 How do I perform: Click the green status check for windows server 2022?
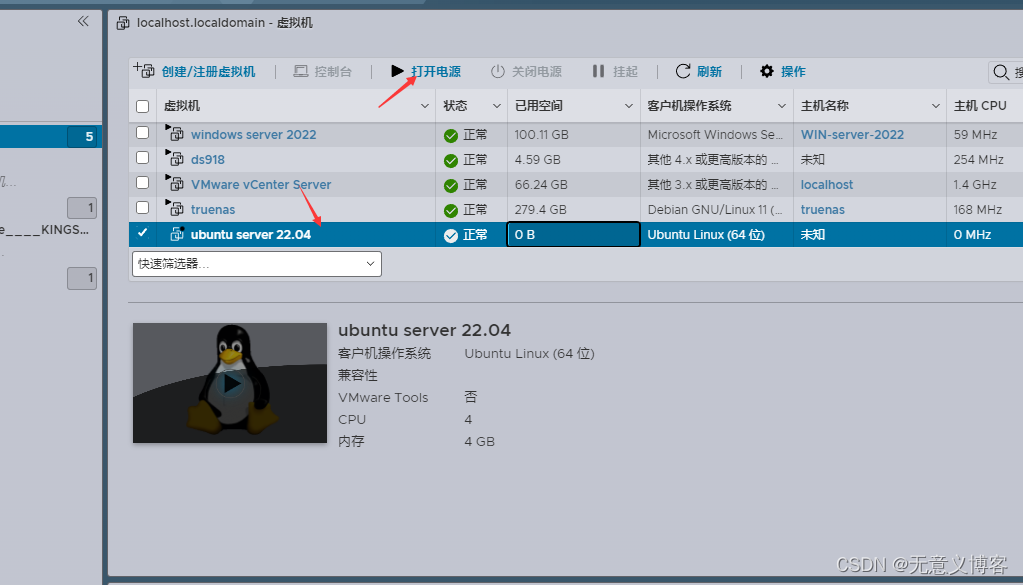pyautogui.click(x=450, y=136)
